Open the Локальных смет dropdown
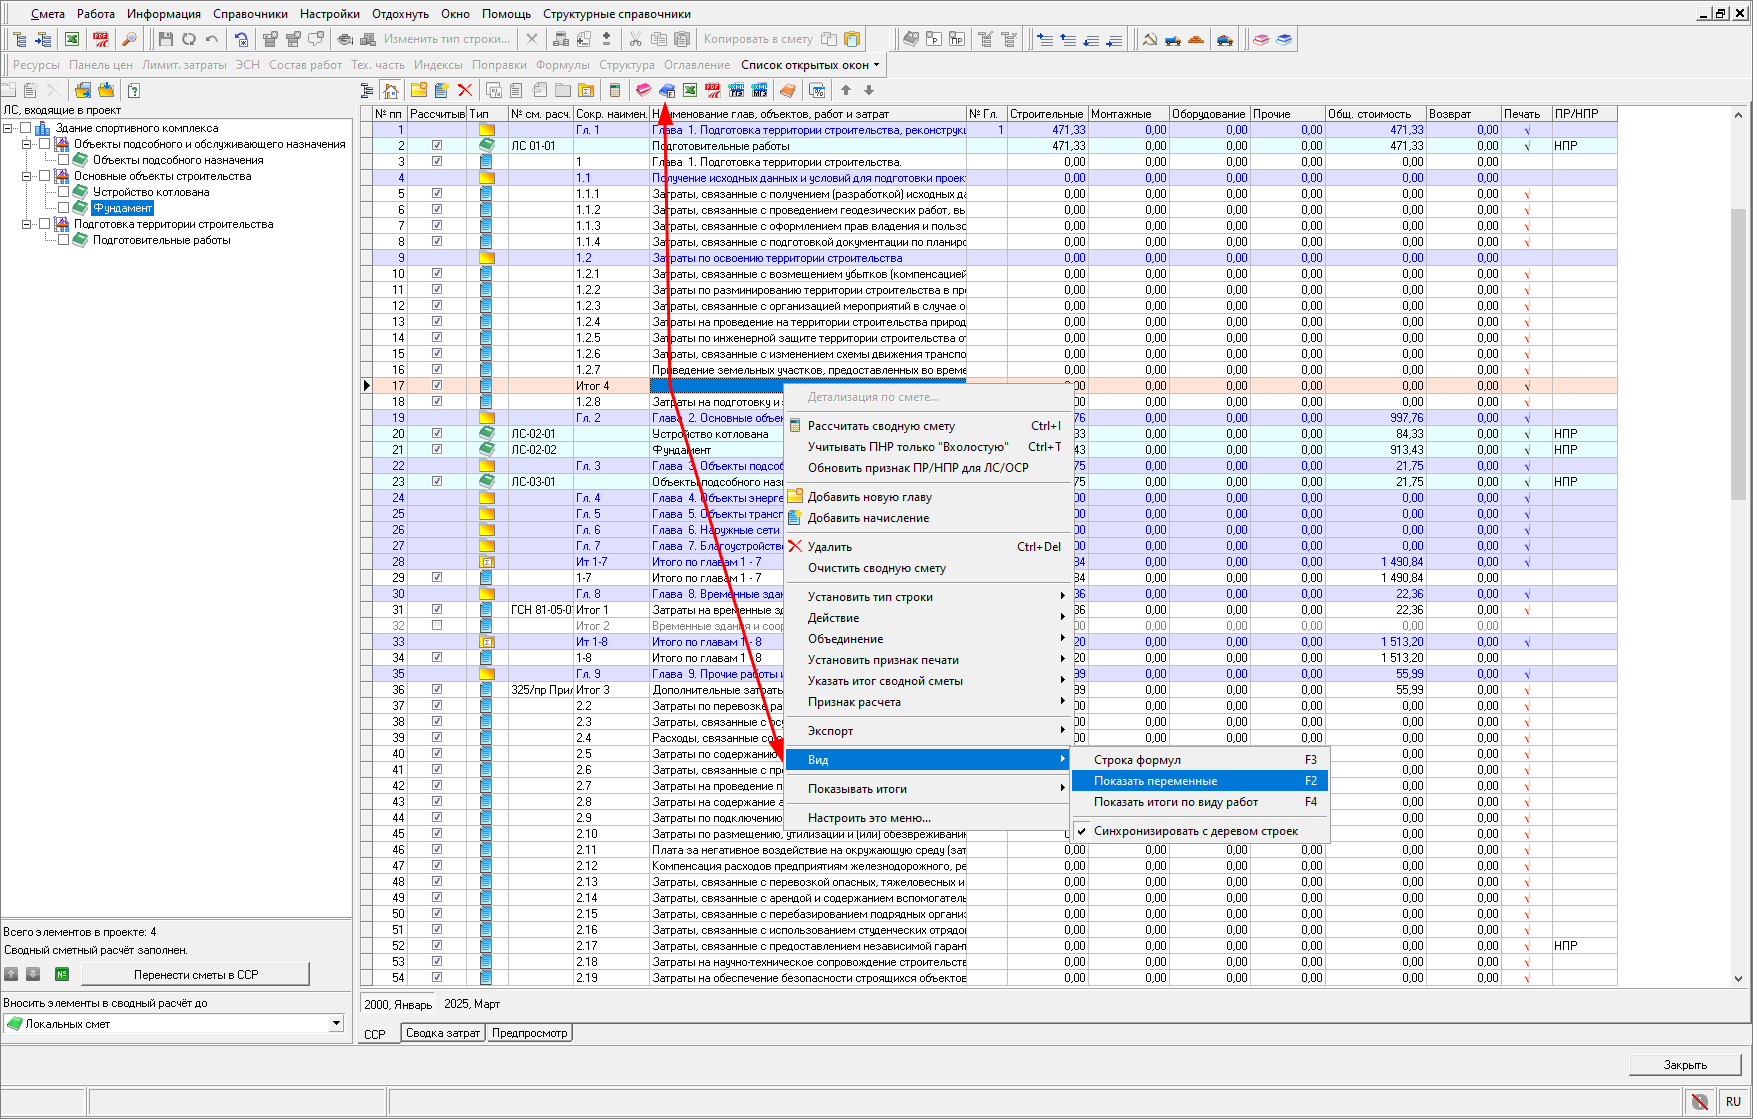Viewport: 1753px width, 1119px height. (x=336, y=1023)
